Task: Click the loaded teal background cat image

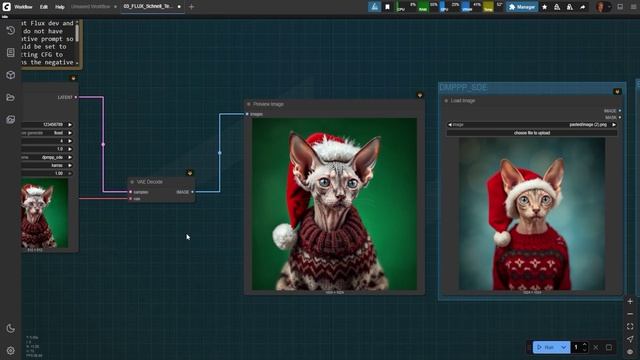Action: click(532, 213)
